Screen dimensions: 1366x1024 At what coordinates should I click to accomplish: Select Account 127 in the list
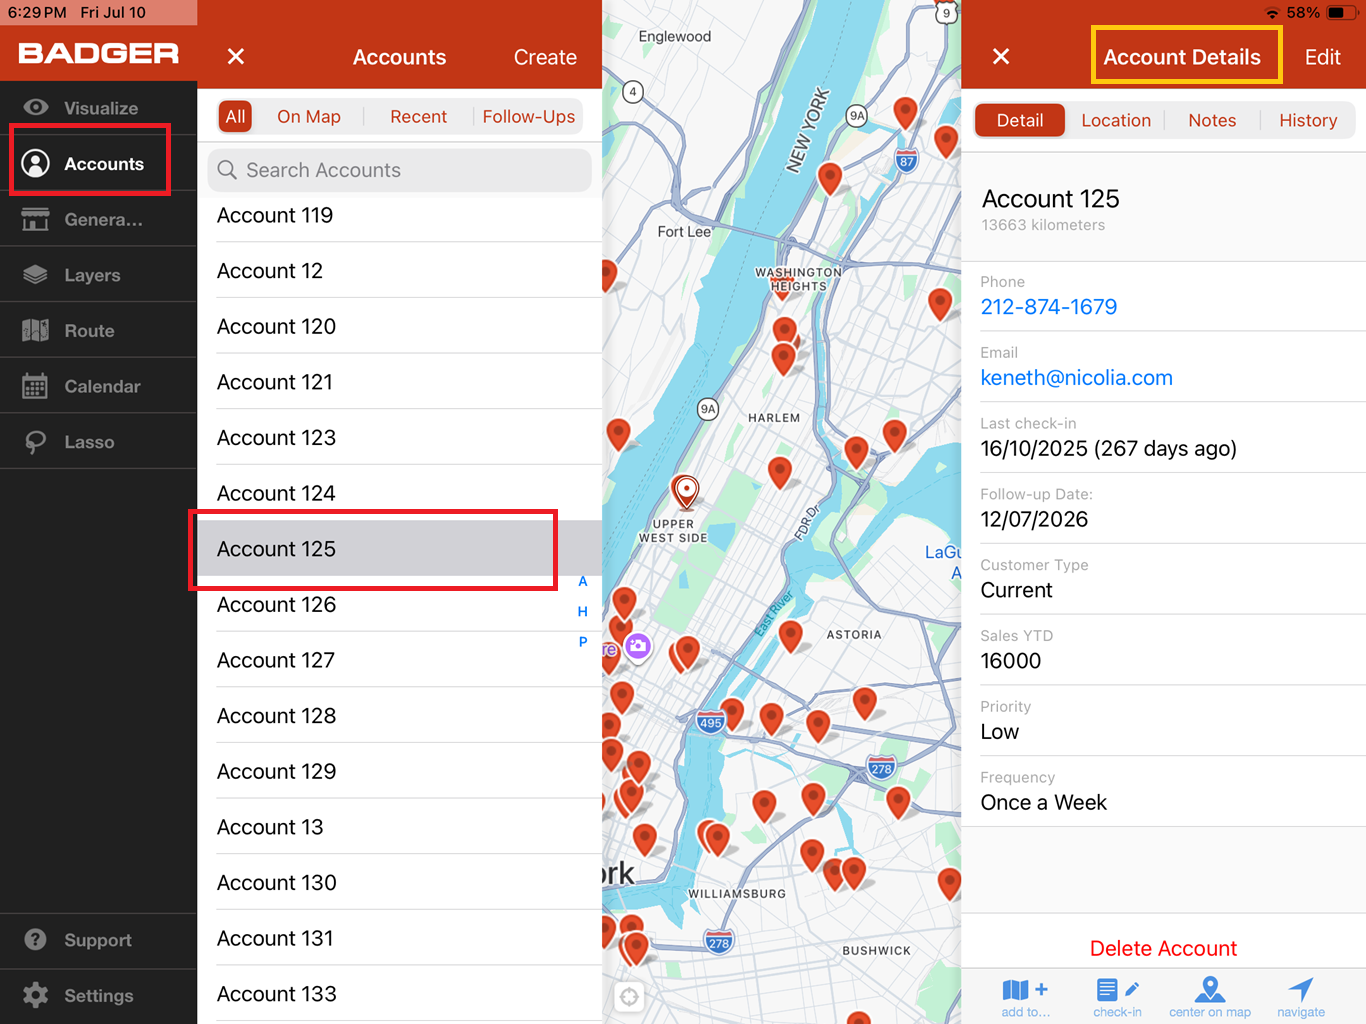400,660
